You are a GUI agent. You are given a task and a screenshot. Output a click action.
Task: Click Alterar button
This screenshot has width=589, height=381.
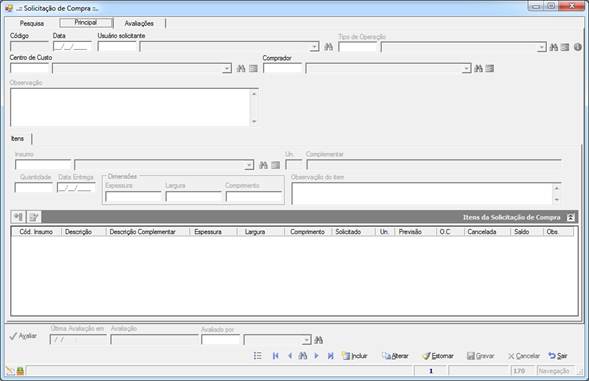(395, 356)
